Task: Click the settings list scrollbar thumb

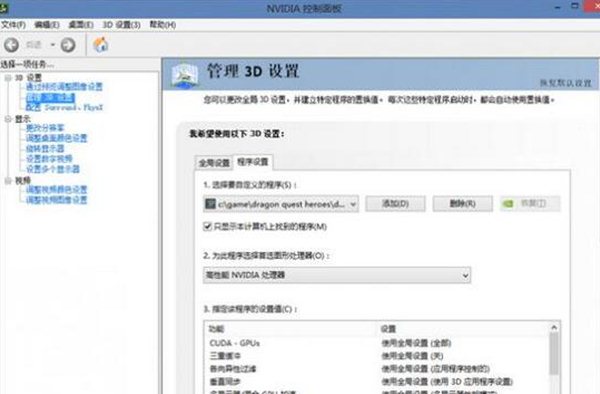Action: coord(554,354)
